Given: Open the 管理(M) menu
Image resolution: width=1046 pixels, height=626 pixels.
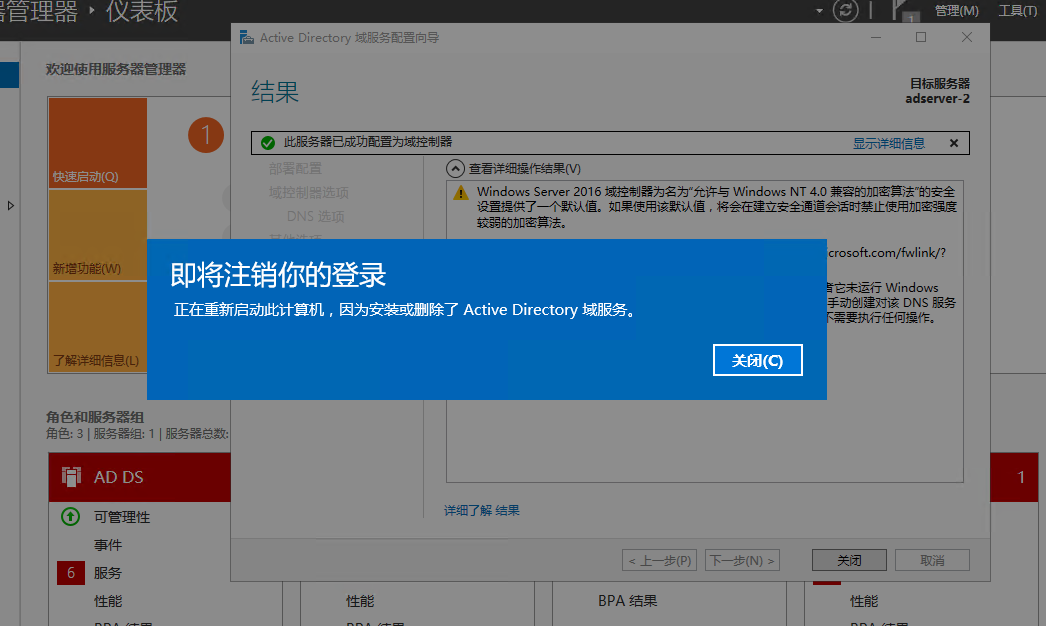Looking at the screenshot, I should tap(957, 11).
